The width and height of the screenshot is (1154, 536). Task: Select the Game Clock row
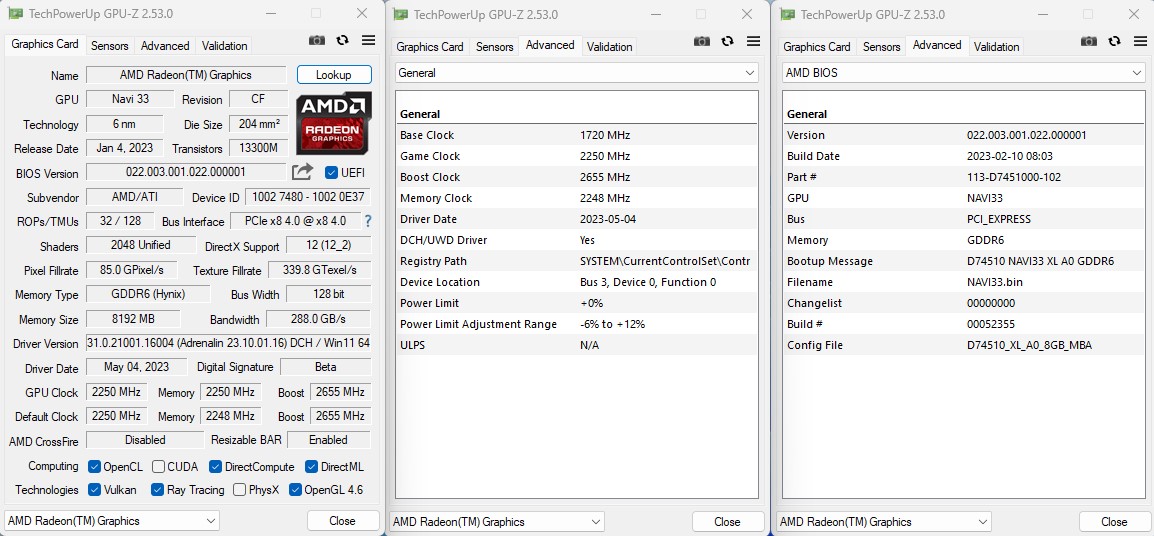[x=576, y=156]
